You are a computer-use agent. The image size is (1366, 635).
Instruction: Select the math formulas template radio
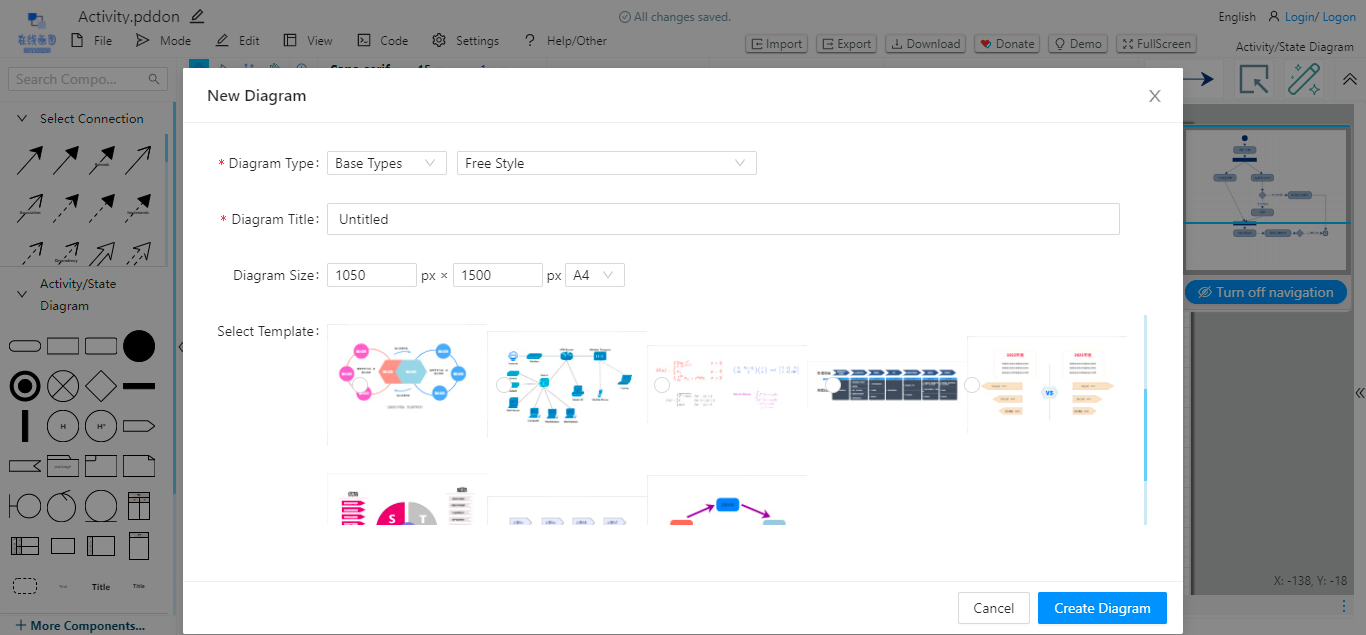coord(661,385)
